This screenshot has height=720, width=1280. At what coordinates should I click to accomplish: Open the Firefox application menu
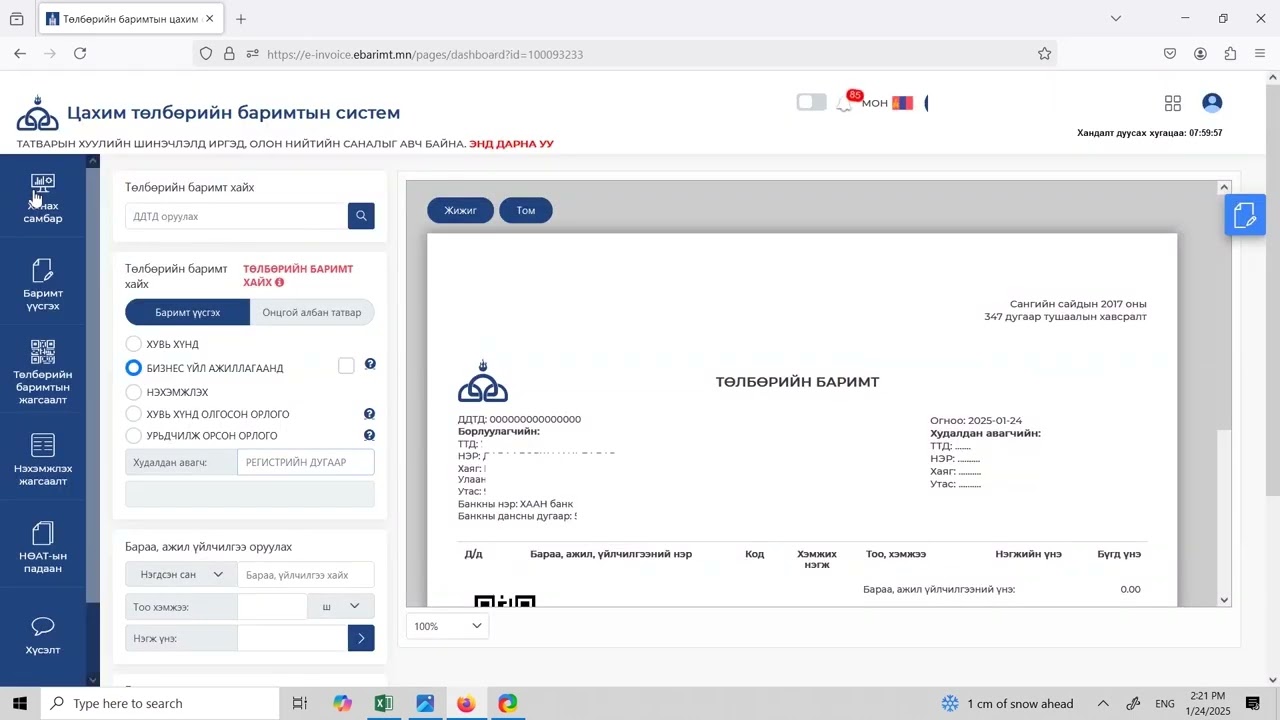(1260, 54)
